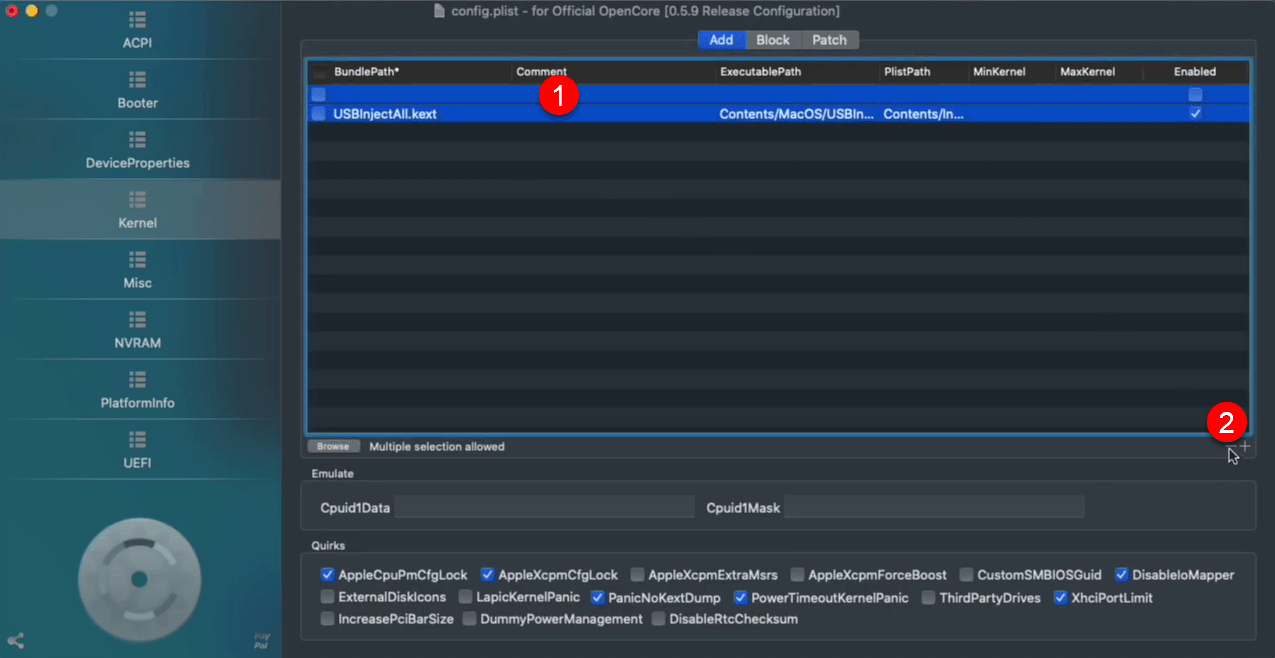
Task: Select the Kernel section in the sidebar
Action: 138,211
